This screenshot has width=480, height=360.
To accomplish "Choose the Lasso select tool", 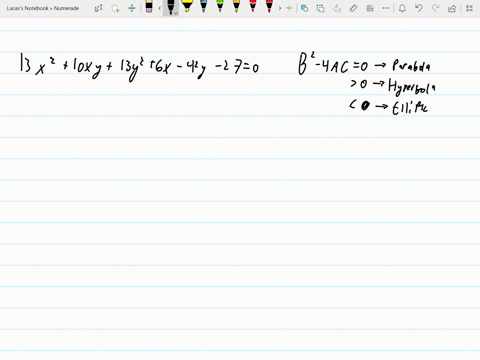I will (x=115, y=8).
